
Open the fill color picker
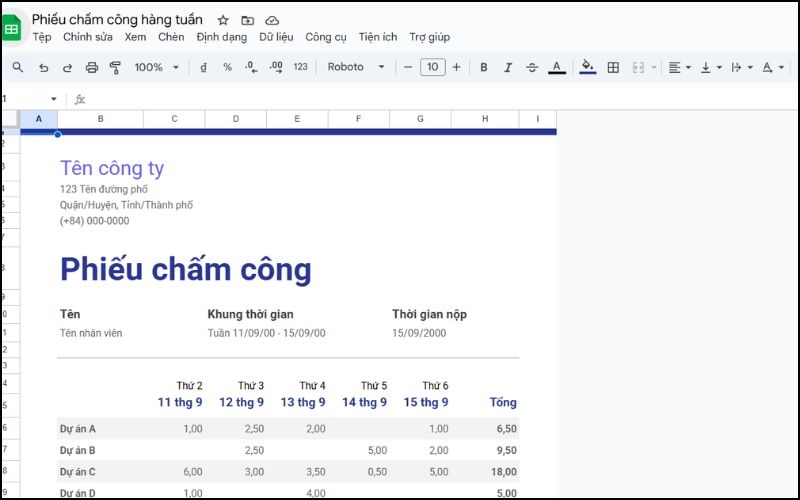[x=588, y=67]
